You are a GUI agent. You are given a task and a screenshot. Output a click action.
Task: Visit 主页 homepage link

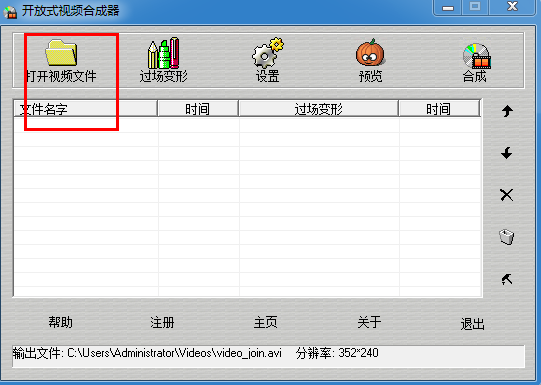tap(265, 322)
